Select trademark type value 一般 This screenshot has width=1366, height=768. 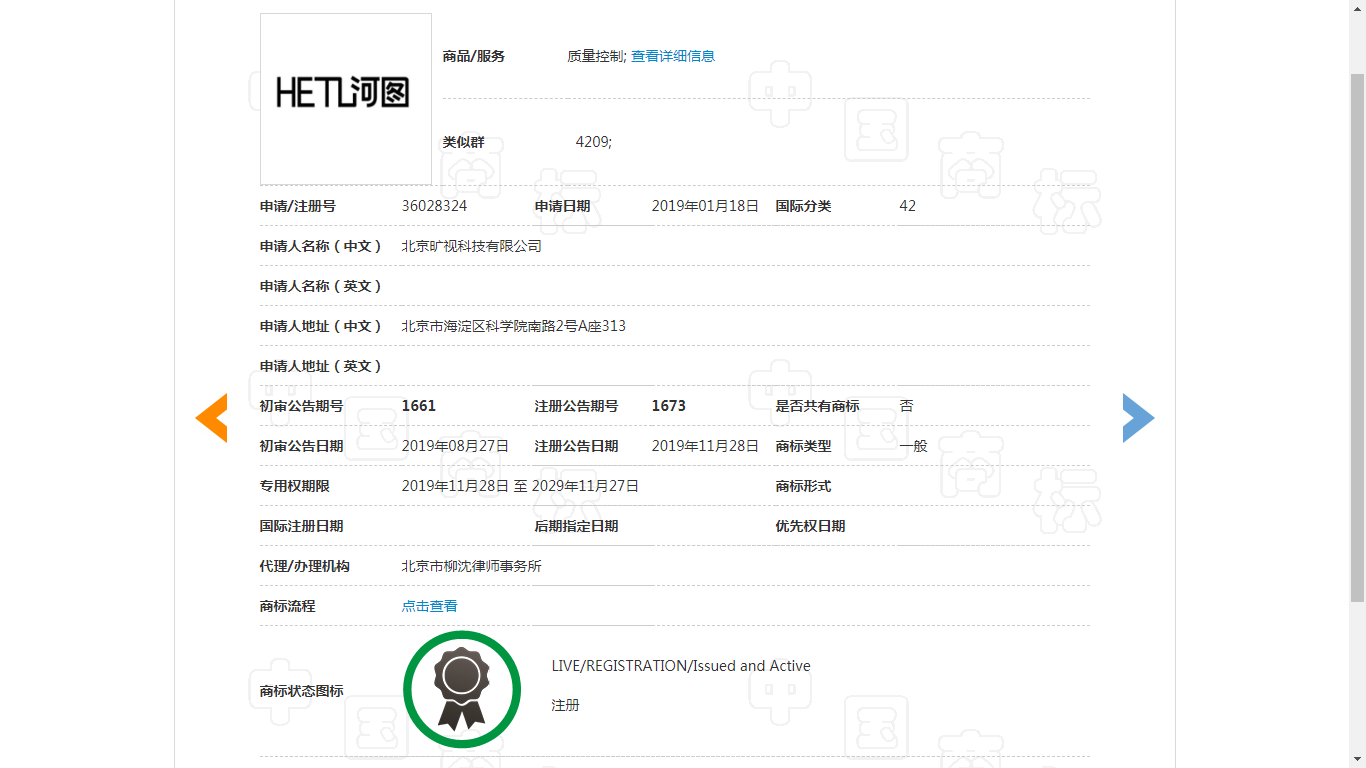pyautogui.click(x=914, y=446)
